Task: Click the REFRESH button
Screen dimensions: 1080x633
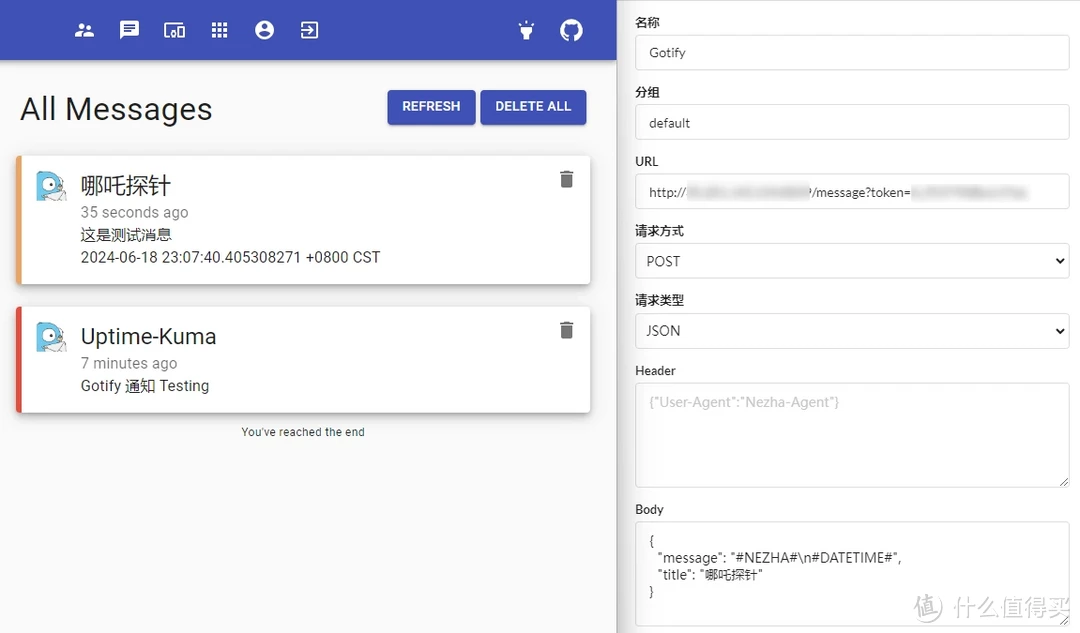Action: tap(431, 107)
